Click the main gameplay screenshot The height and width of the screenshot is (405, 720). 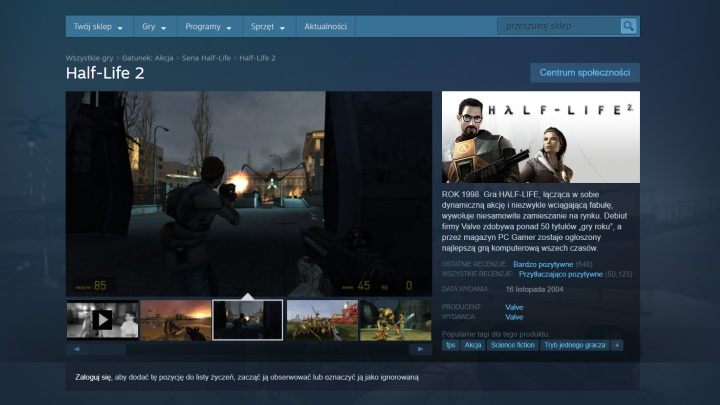pyautogui.click(x=248, y=193)
